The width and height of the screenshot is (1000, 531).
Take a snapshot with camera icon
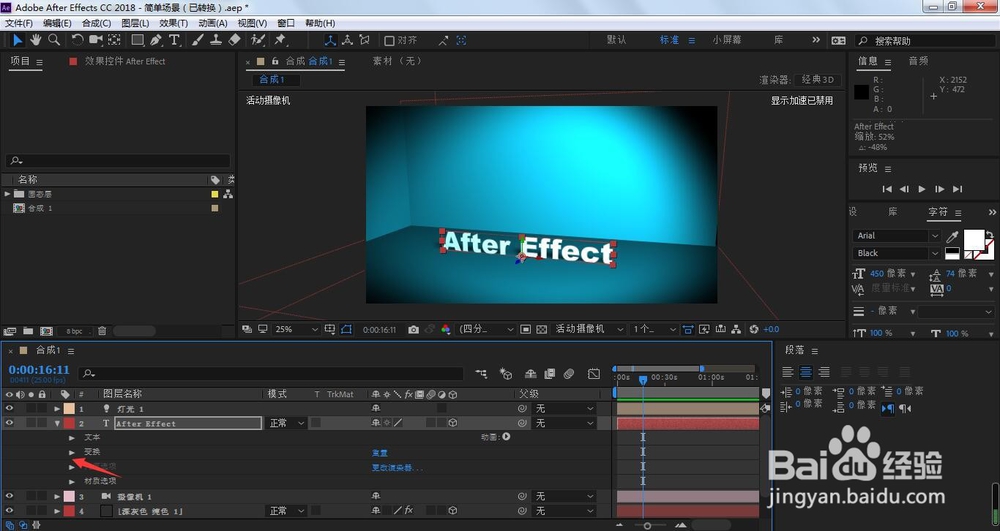tap(414, 330)
